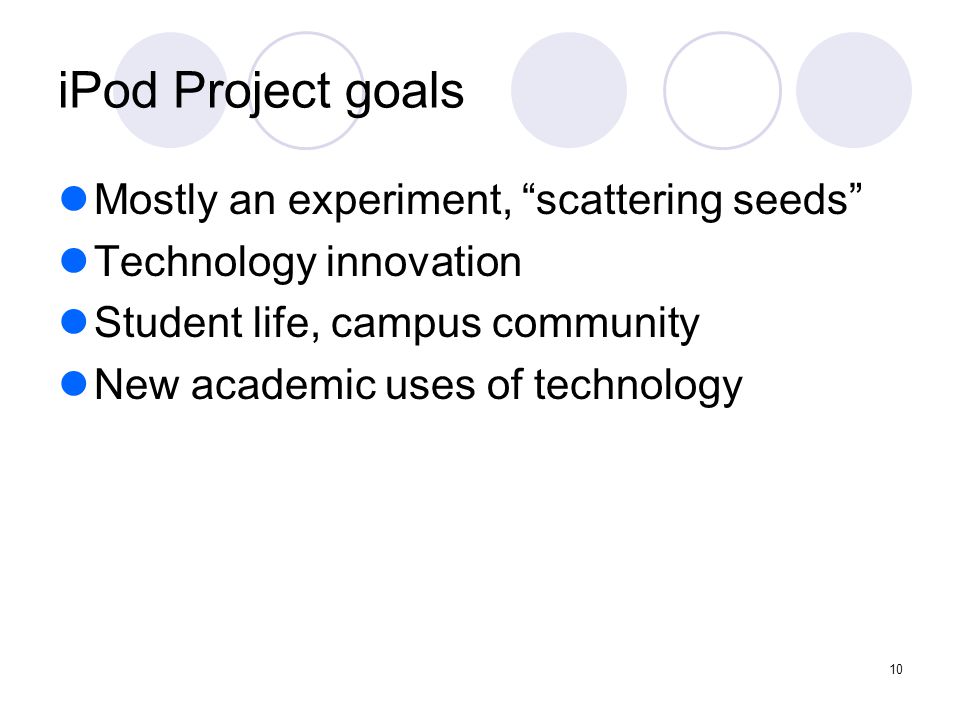
Task: Click the word "Mostly" in the first bullet
Action: pyautogui.click(x=156, y=201)
